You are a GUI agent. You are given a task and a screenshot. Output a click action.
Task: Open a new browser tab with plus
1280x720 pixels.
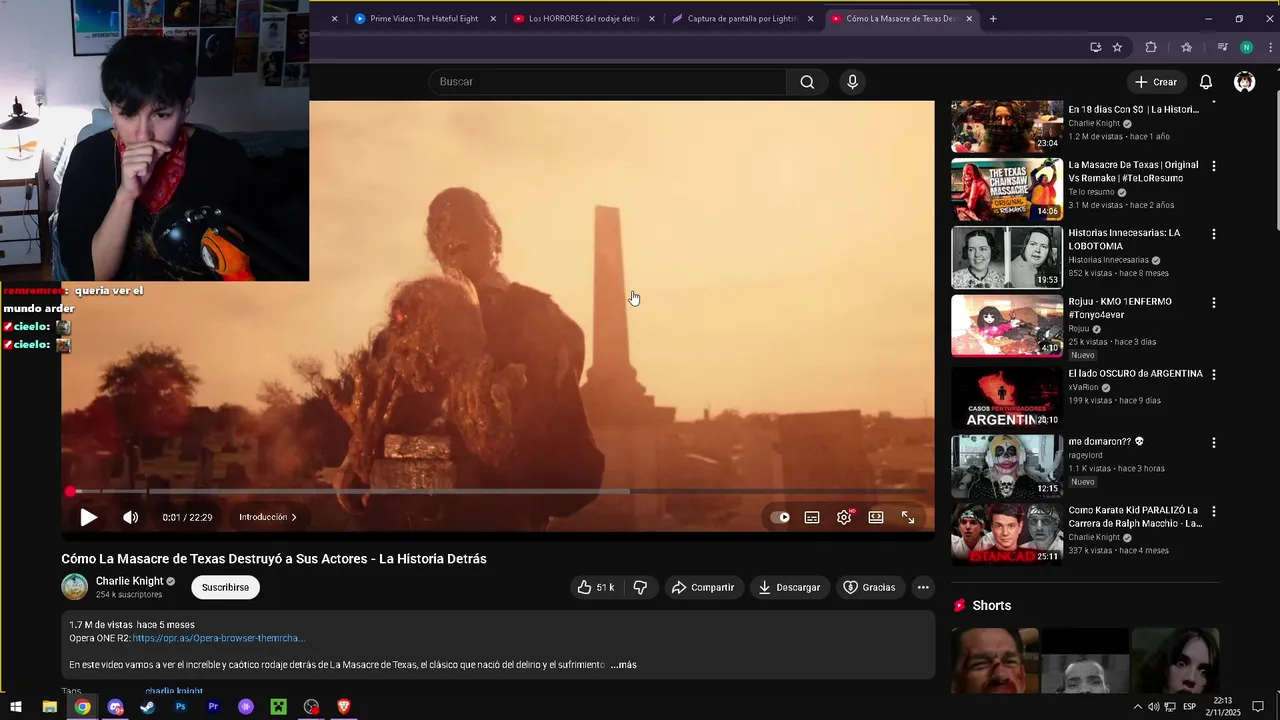(x=993, y=19)
